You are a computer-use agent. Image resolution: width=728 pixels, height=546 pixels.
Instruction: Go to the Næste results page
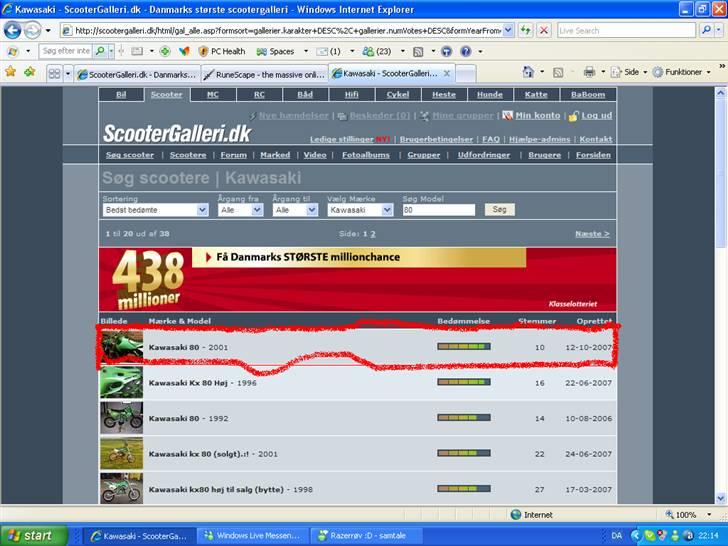coord(591,233)
